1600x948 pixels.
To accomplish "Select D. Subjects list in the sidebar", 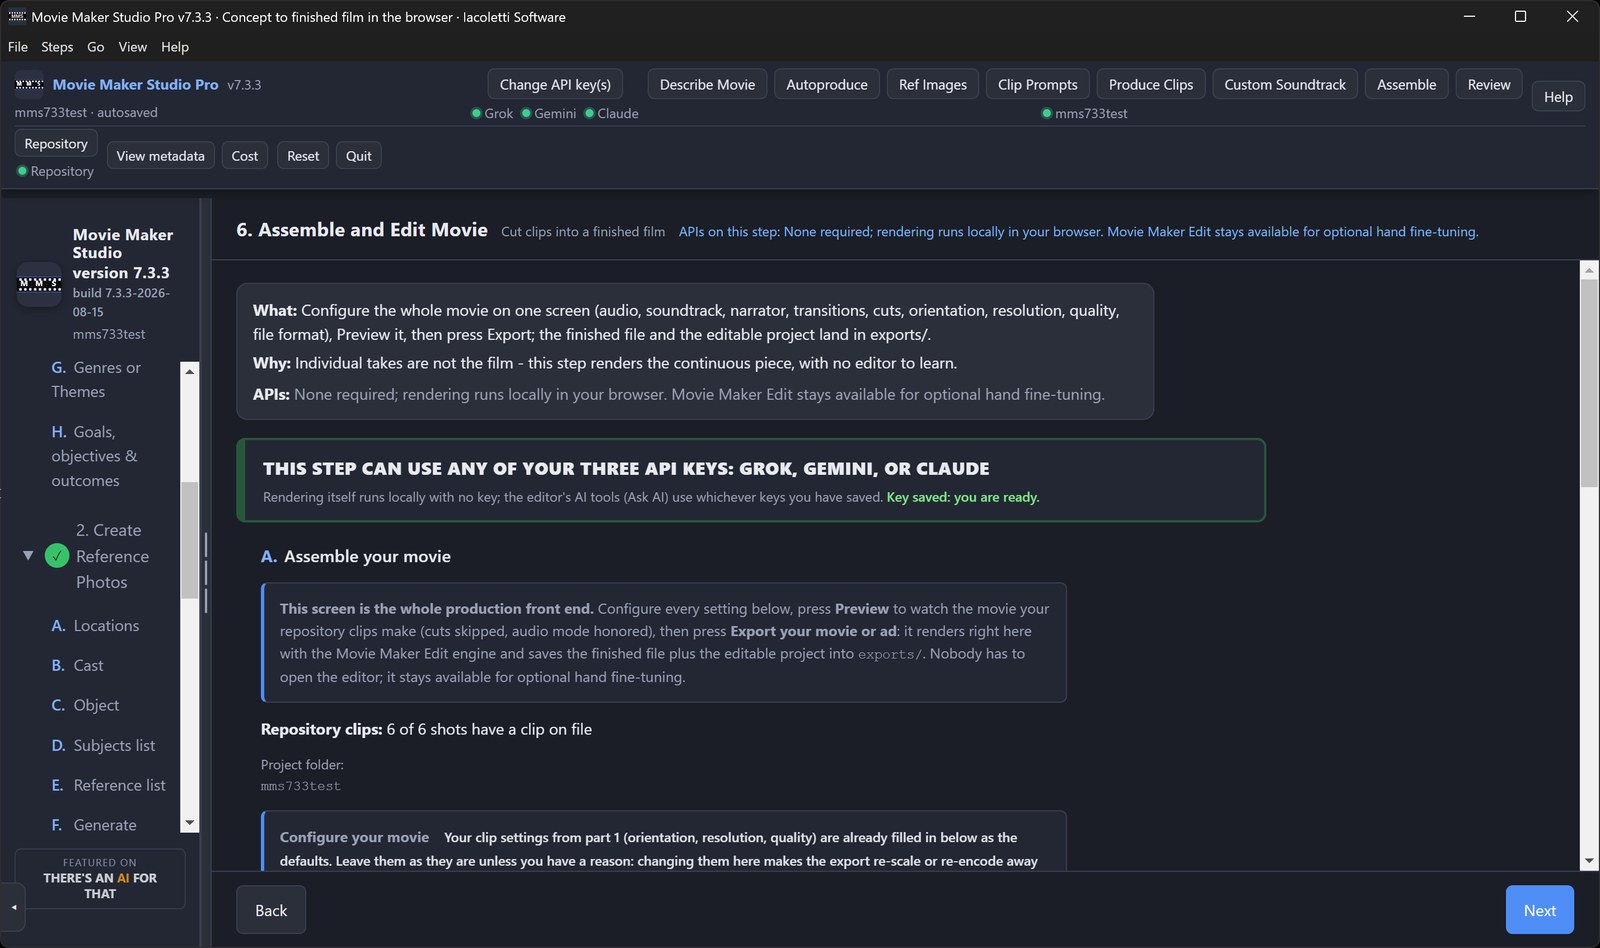I will [x=104, y=745].
